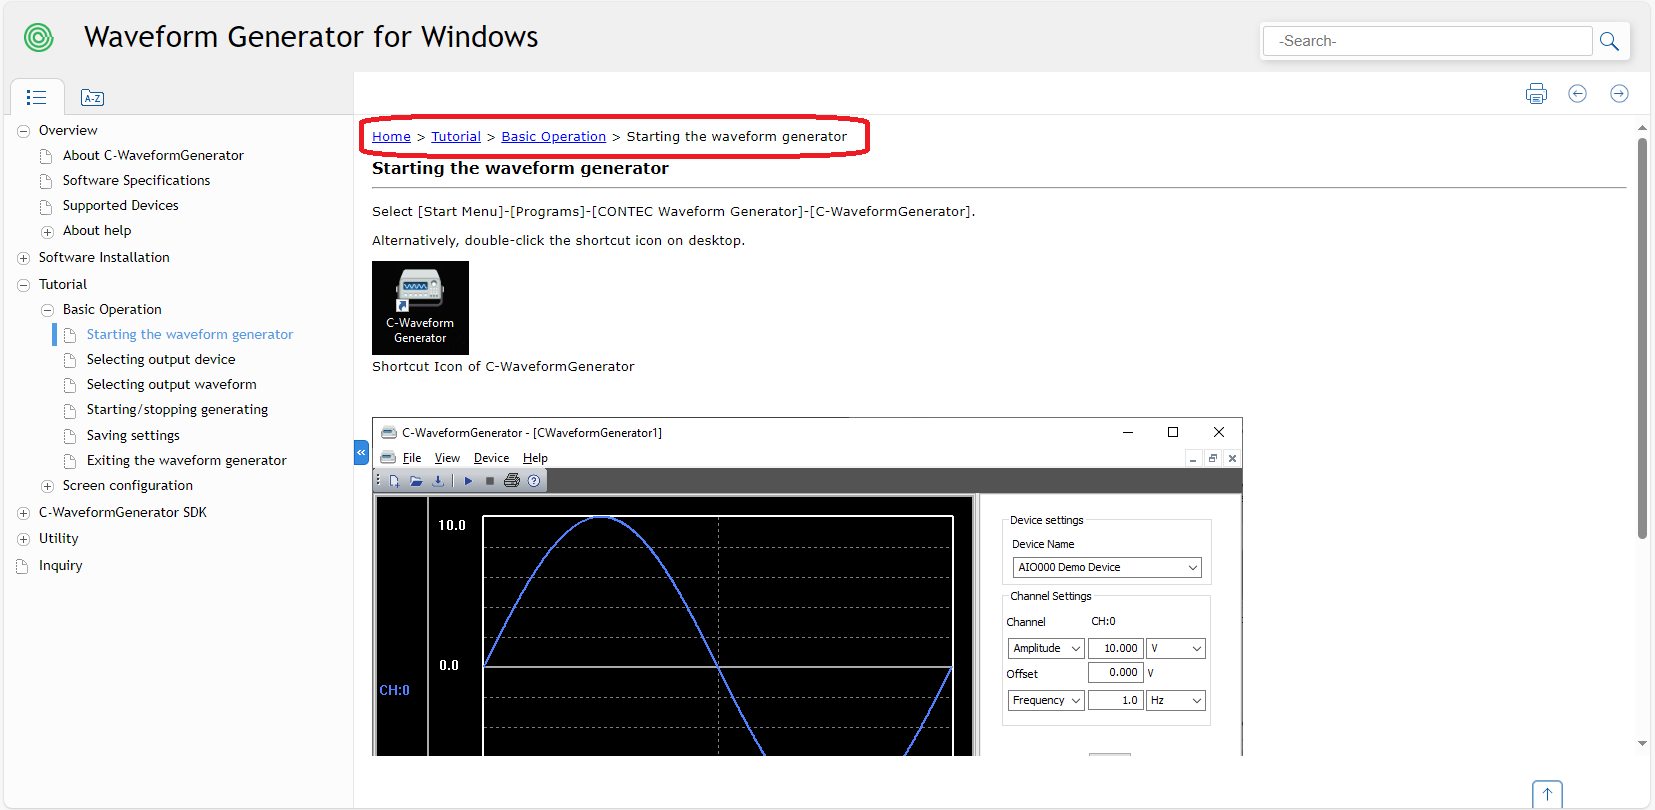Click the search magnifier icon
The width and height of the screenshot is (1655, 810).
tap(1609, 41)
